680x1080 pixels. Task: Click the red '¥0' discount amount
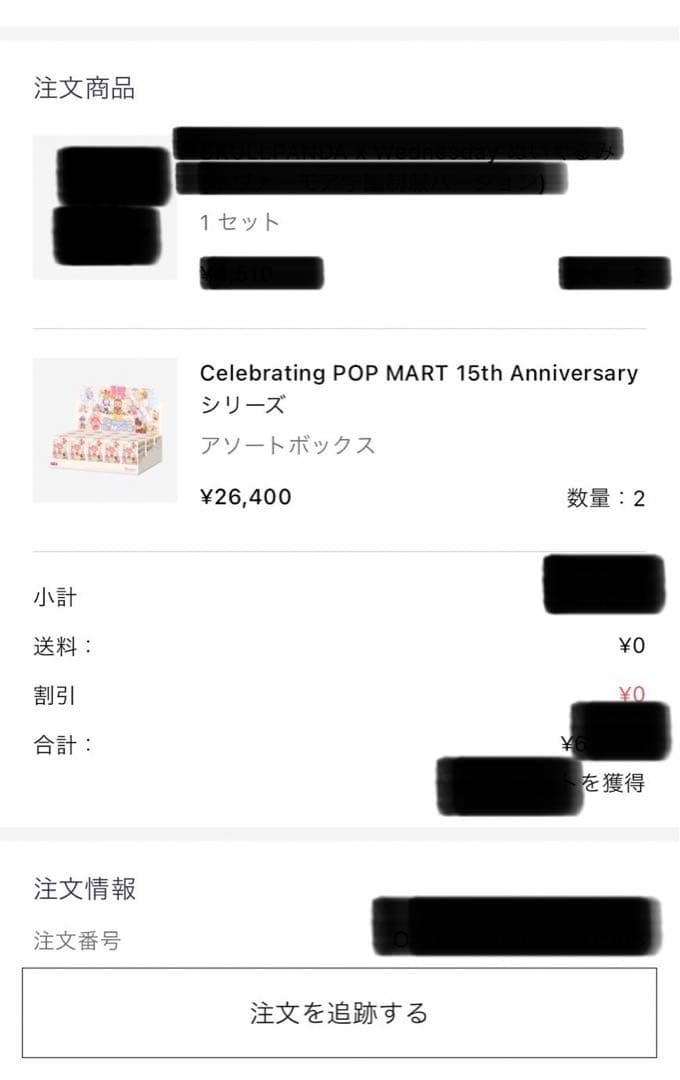click(x=630, y=692)
